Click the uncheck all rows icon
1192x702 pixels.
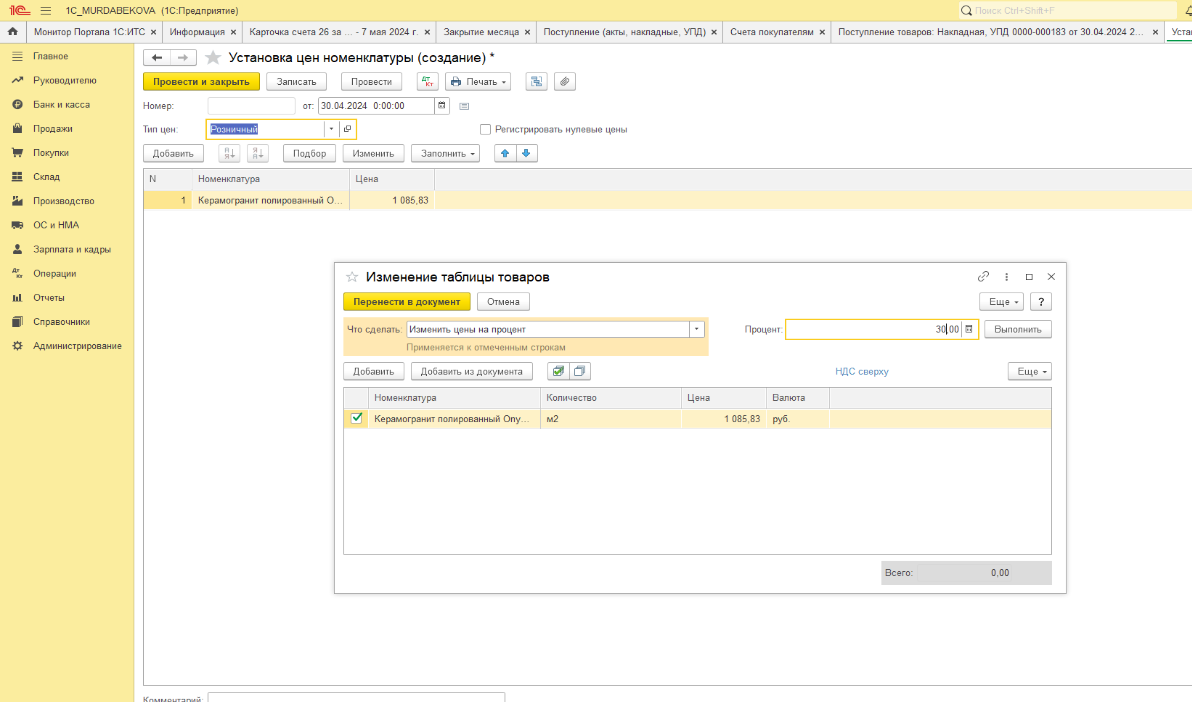tap(579, 371)
